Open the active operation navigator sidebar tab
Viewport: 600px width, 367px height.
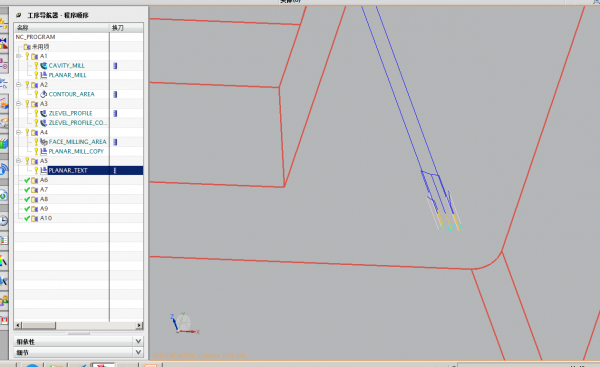pos(3,83)
